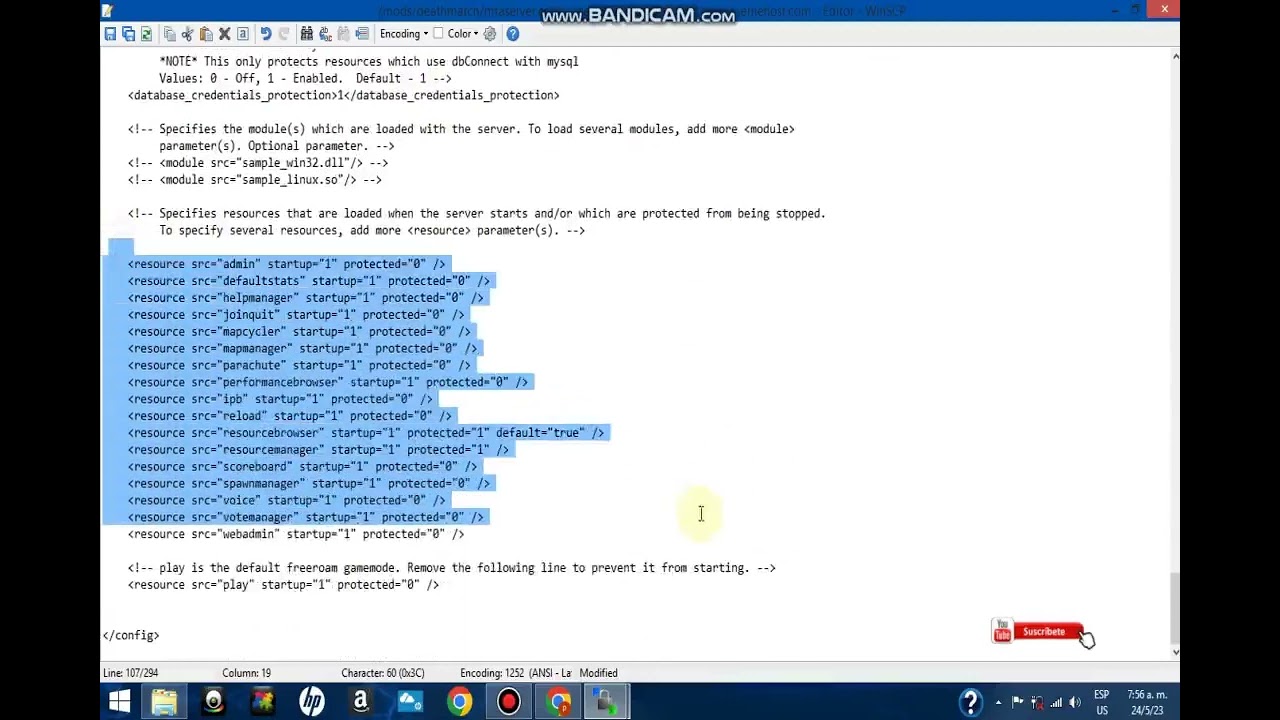1280x720 pixels.
Task: Click the resource src="performancebrowser" line
Action: point(327,382)
